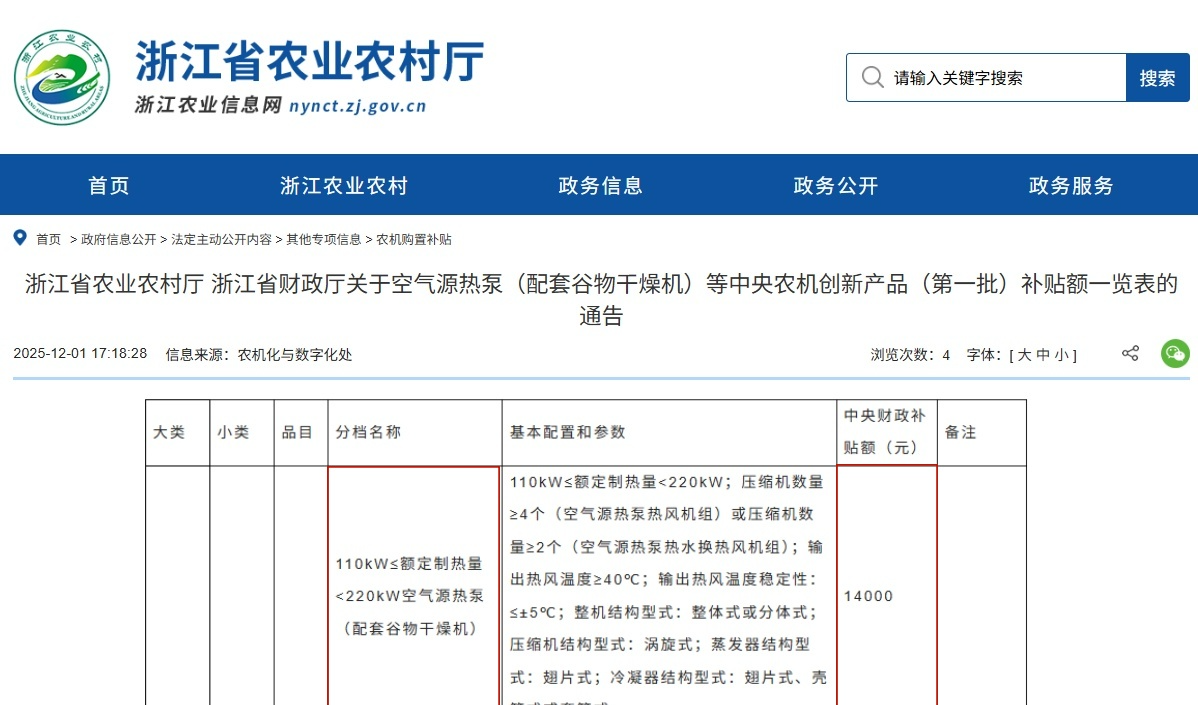Open the green WeChat share icon
Image resolution: width=1198 pixels, height=705 pixels.
(x=1175, y=353)
